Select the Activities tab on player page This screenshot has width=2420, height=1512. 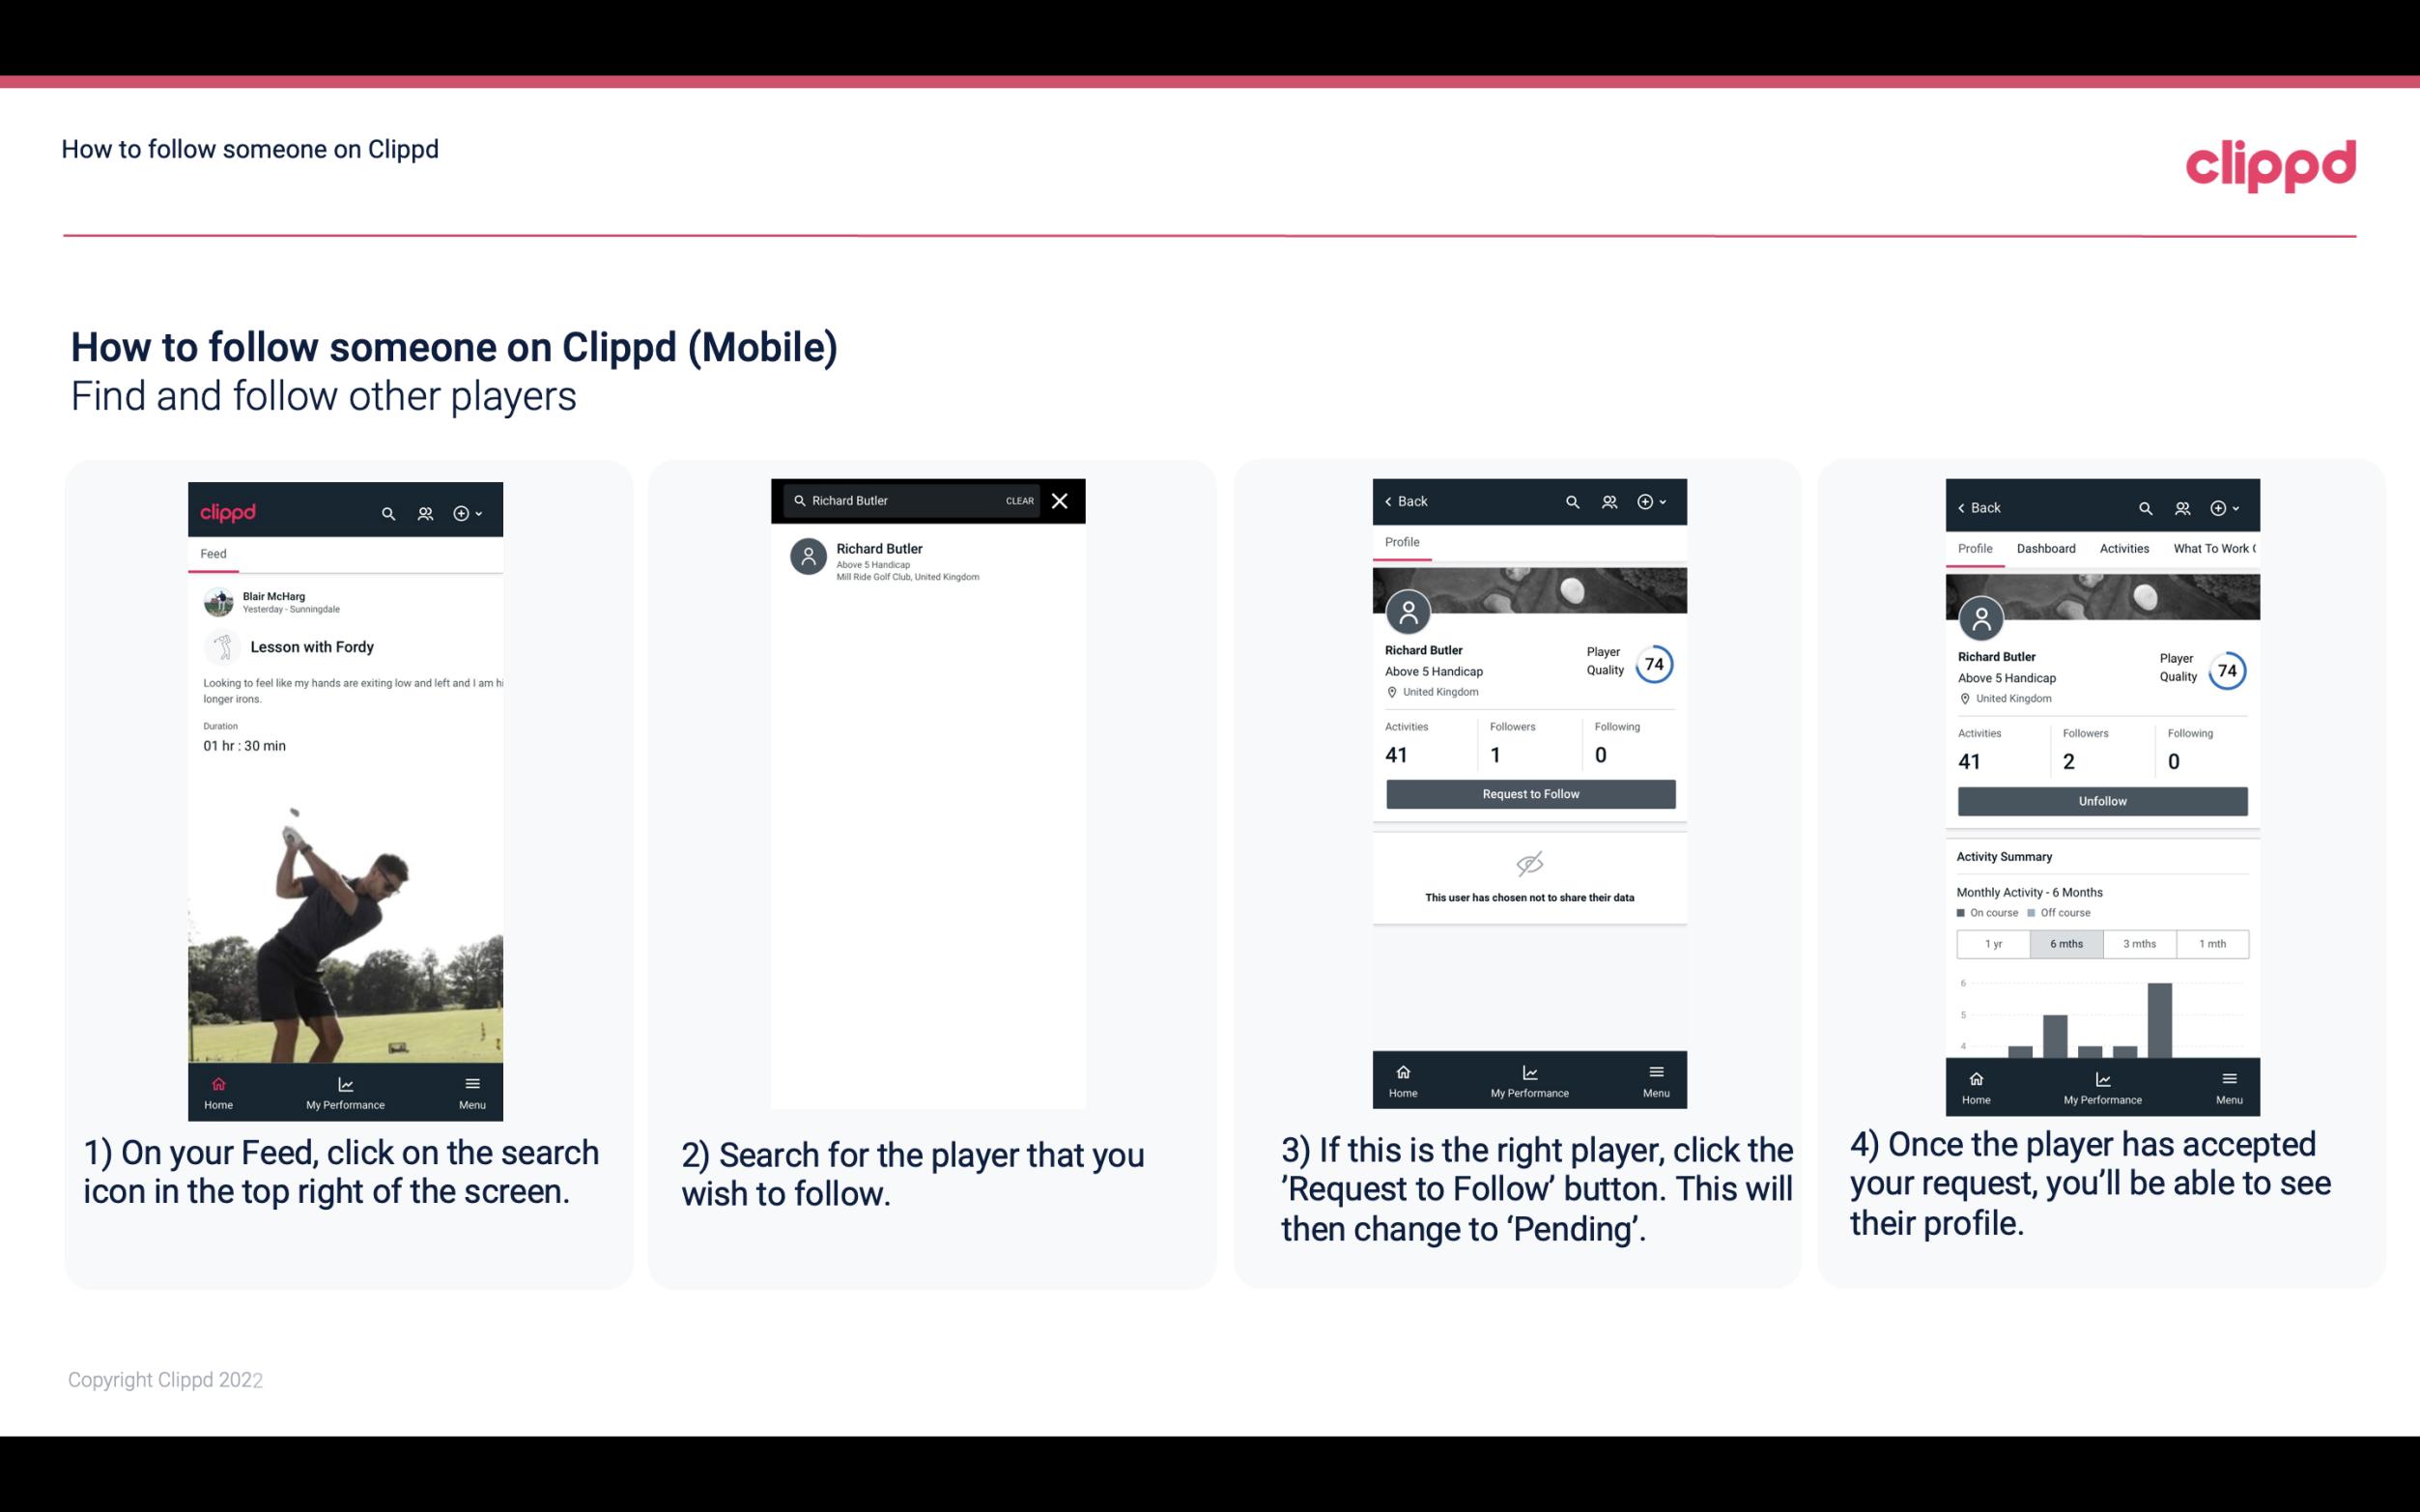coord(2121,547)
